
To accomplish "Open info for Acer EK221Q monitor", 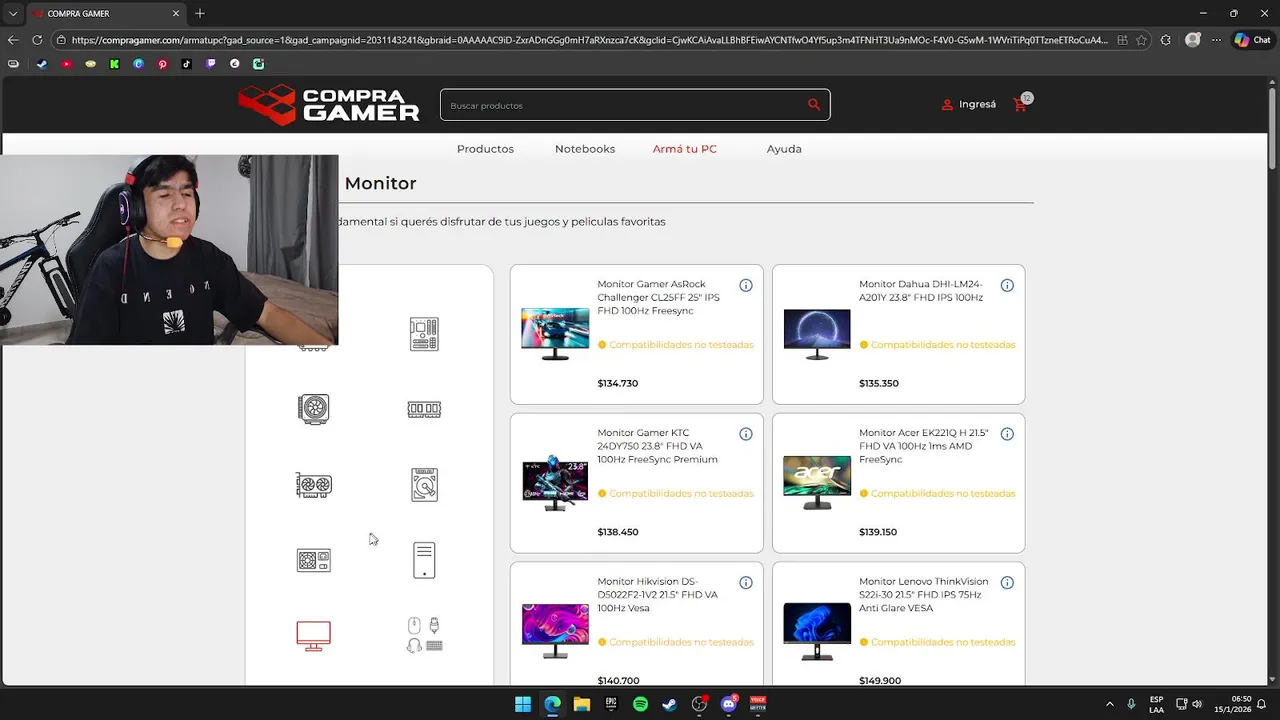I will (x=1007, y=434).
